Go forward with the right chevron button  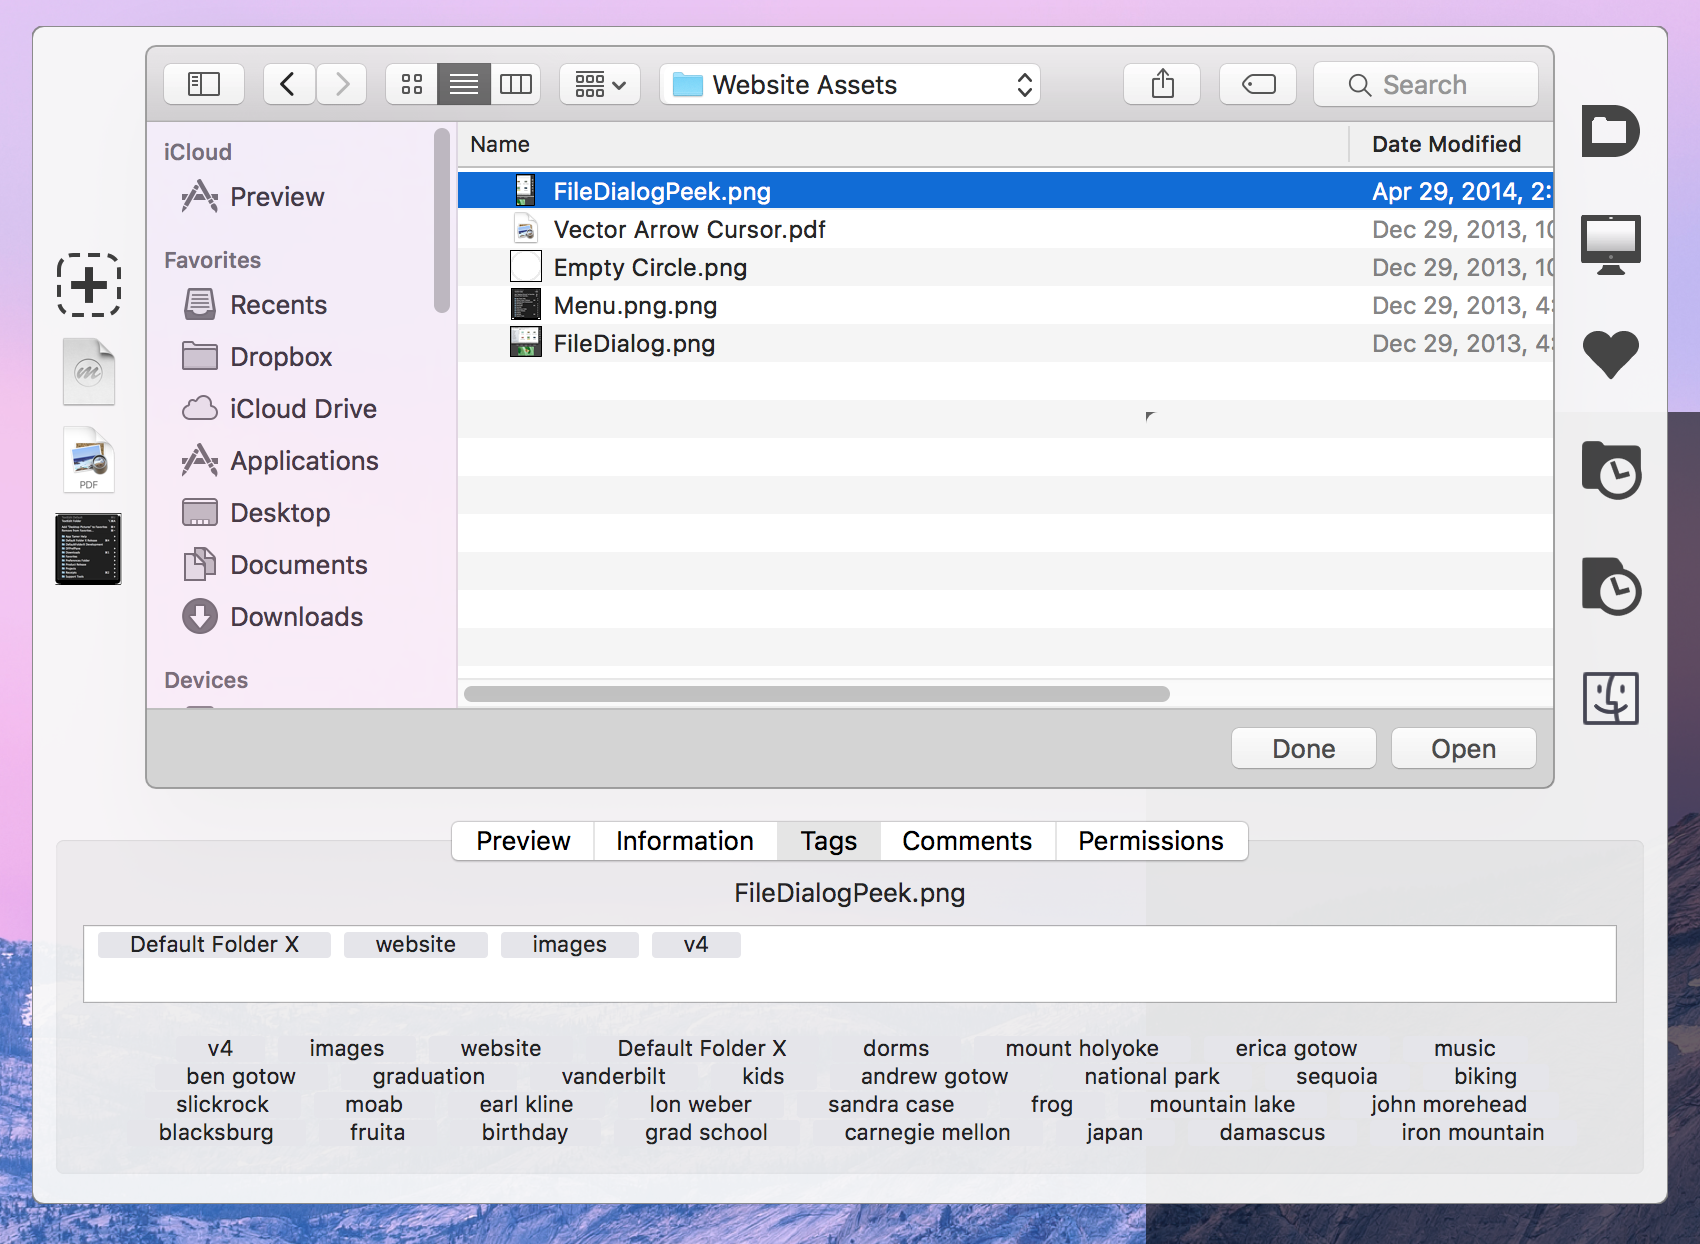(342, 84)
